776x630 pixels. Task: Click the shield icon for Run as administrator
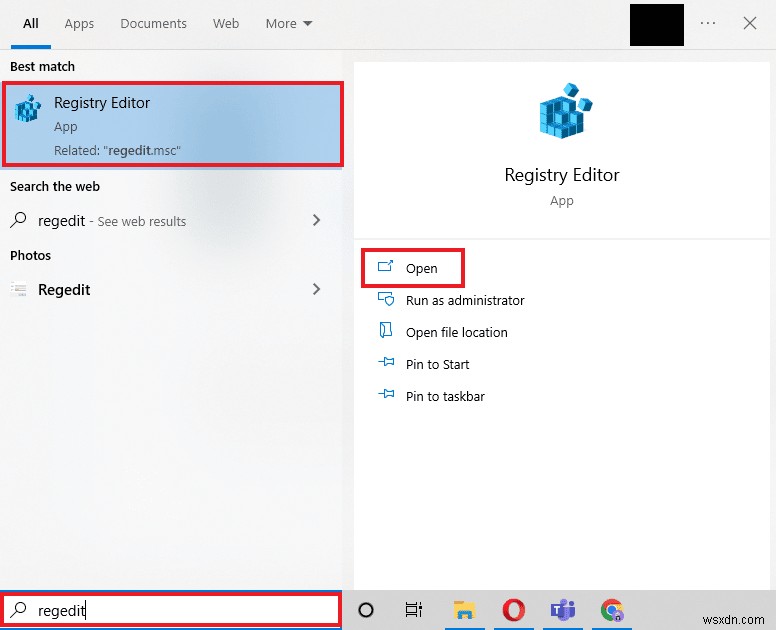tap(386, 299)
